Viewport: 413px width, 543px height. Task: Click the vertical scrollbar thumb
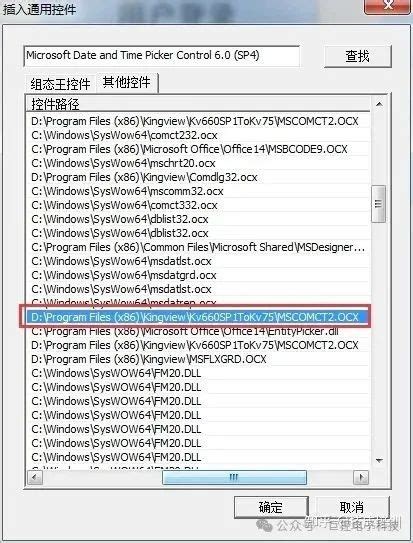[378, 204]
